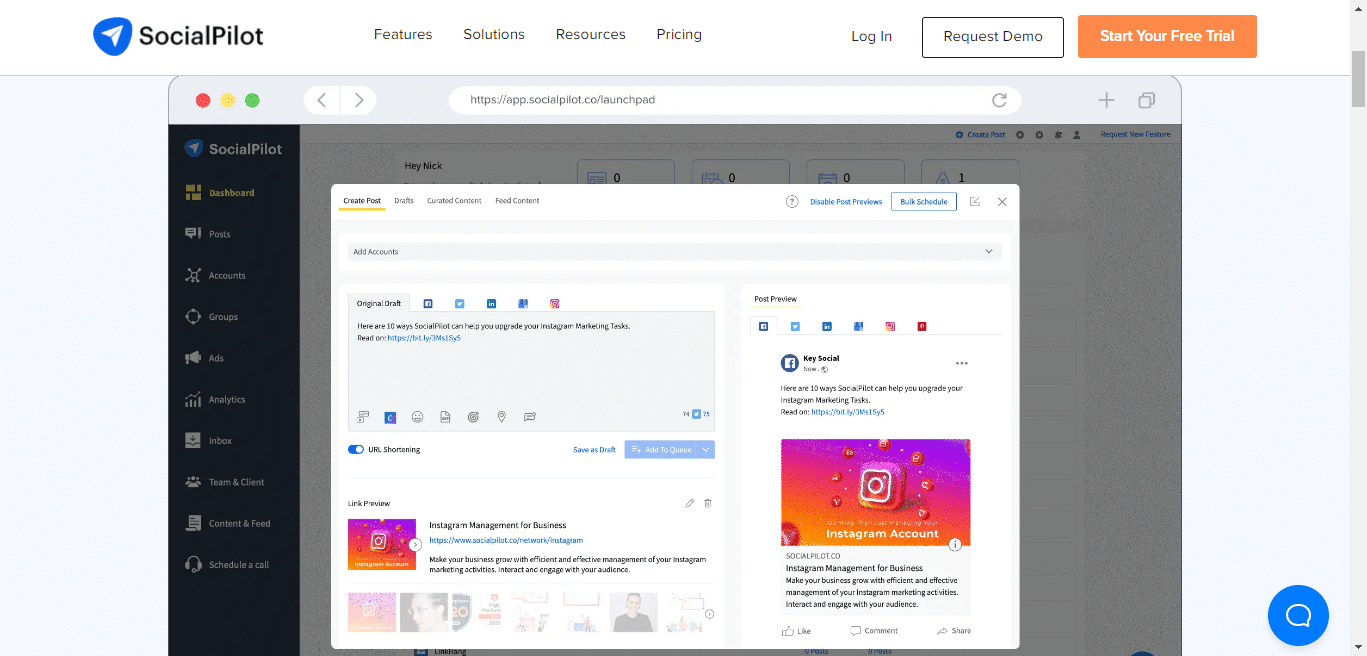Click Comment in the Facebook preview
Screen dimensions: 1367x656
click(874, 631)
